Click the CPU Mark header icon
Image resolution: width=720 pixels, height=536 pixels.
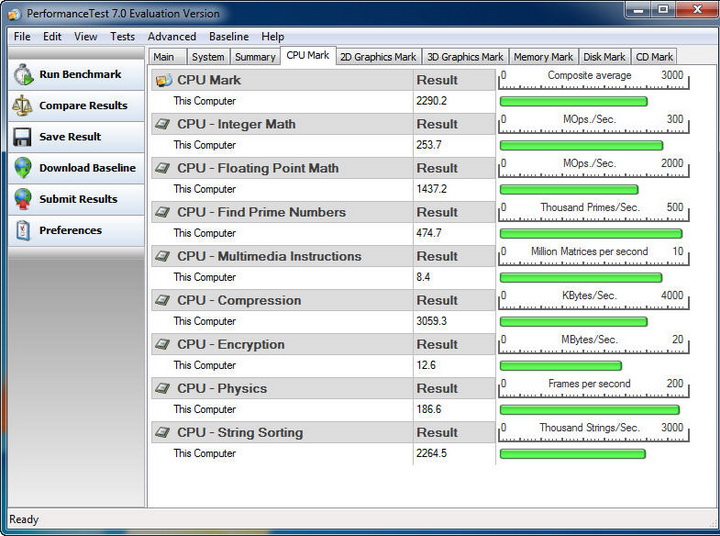pyautogui.click(x=163, y=80)
